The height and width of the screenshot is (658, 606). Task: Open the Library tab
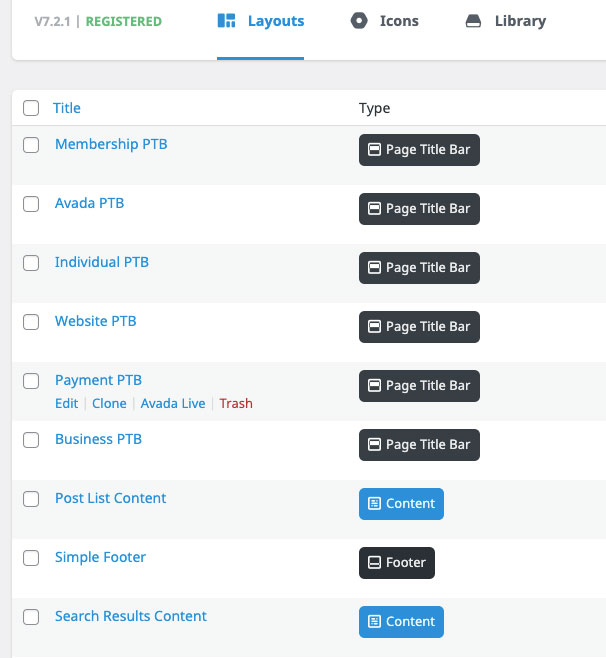click(506, 21)
